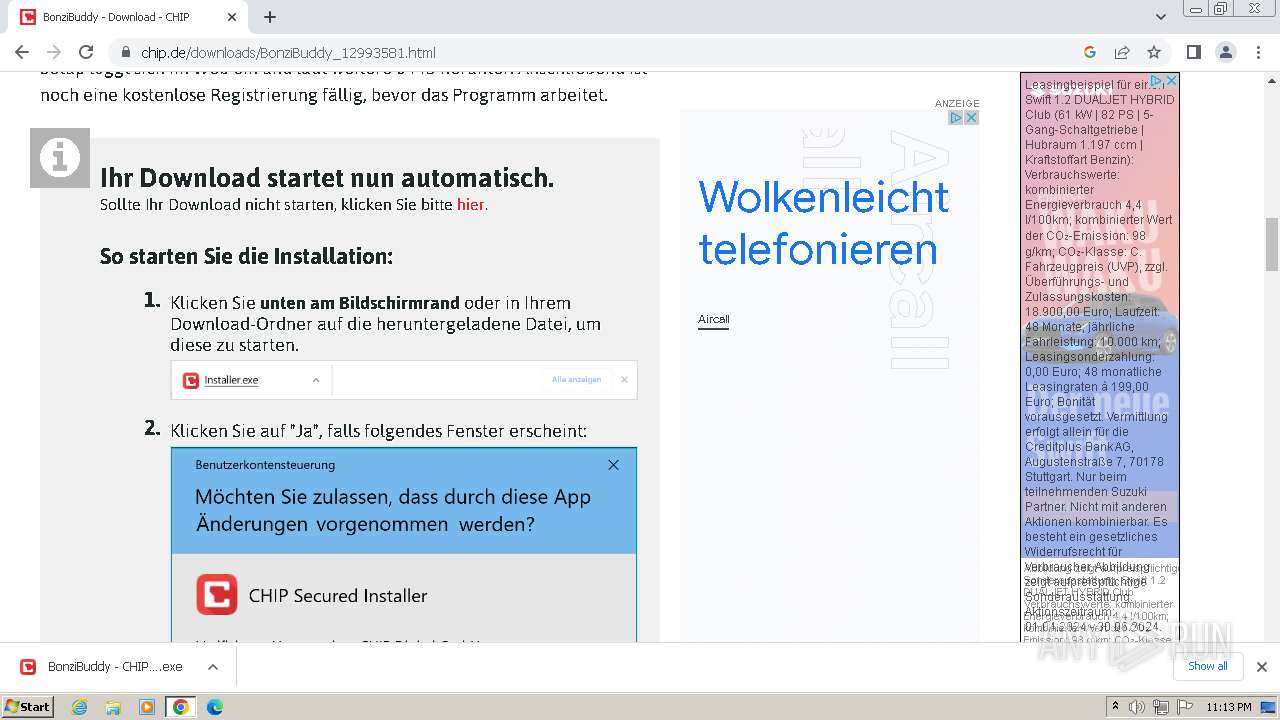Open the Chrome profile avatar

click(x=1226, y=52)
